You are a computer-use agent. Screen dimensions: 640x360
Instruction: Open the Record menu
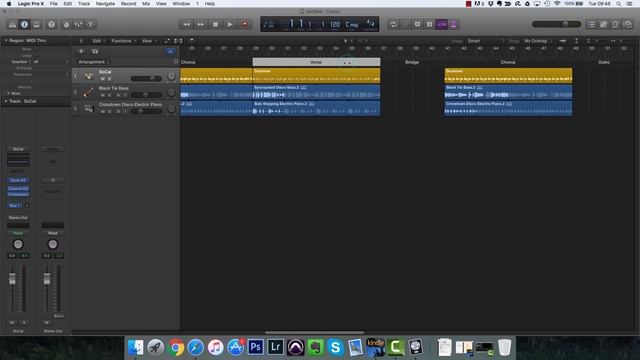(129, 4)
